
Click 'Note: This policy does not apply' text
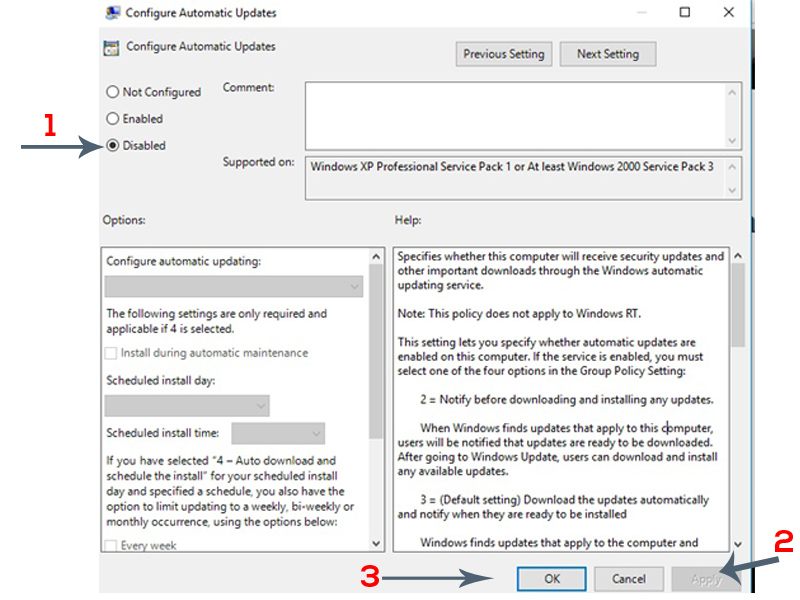tap(519, 313)
